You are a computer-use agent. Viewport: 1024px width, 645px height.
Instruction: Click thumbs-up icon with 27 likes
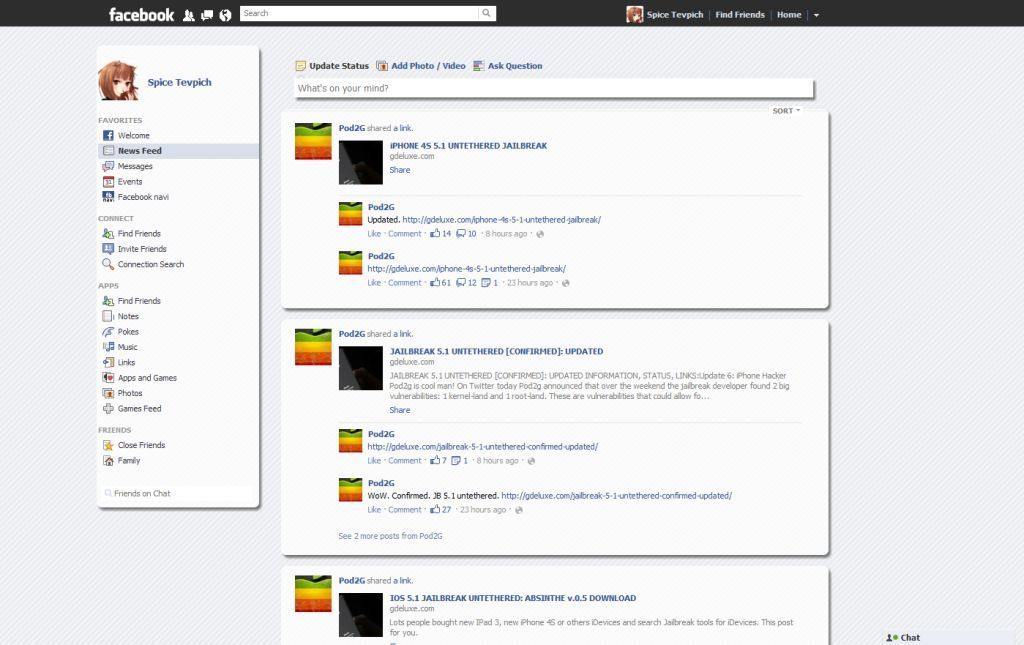pos(435,510)
